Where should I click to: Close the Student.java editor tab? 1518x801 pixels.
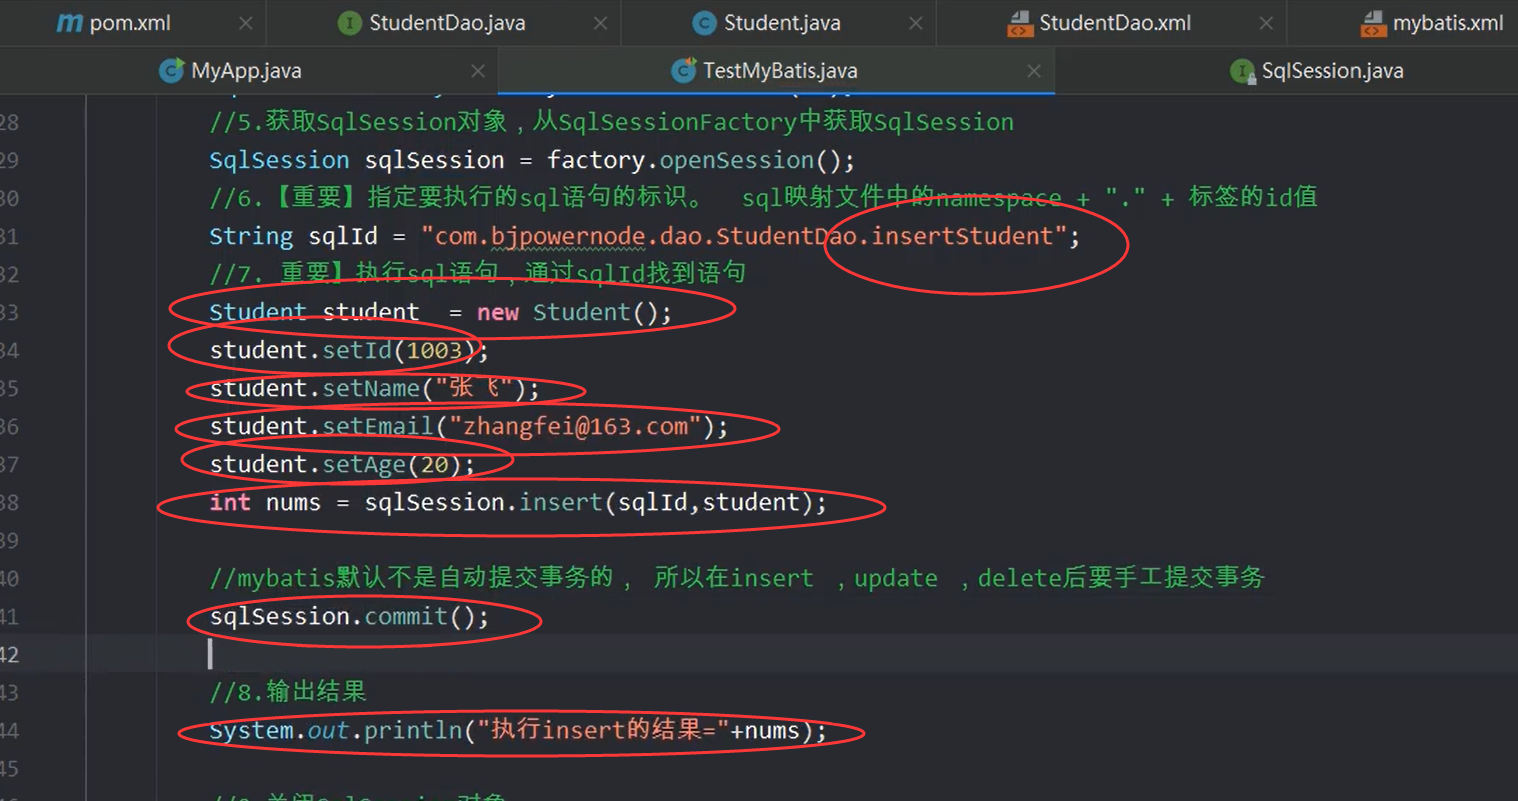[x=915, y=22]
